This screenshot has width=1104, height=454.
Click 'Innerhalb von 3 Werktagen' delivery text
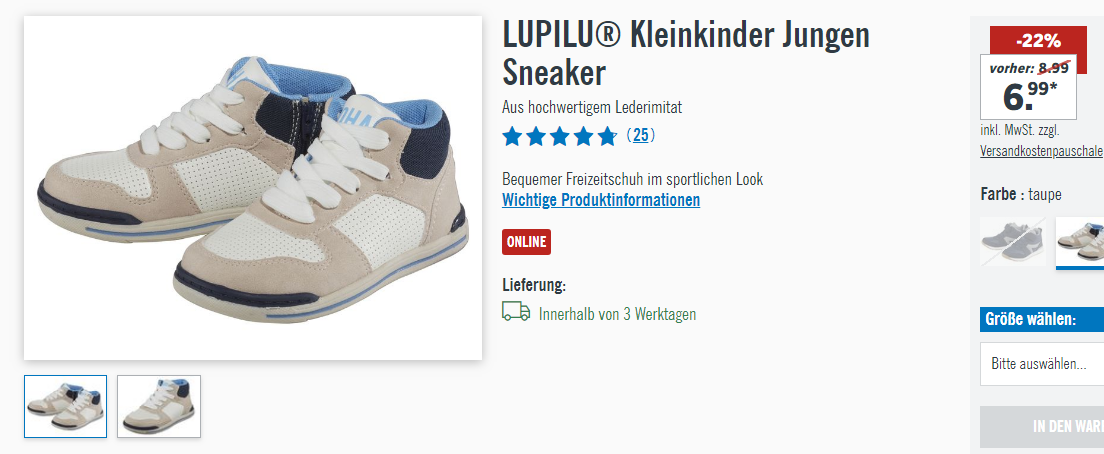pos(617,314)
